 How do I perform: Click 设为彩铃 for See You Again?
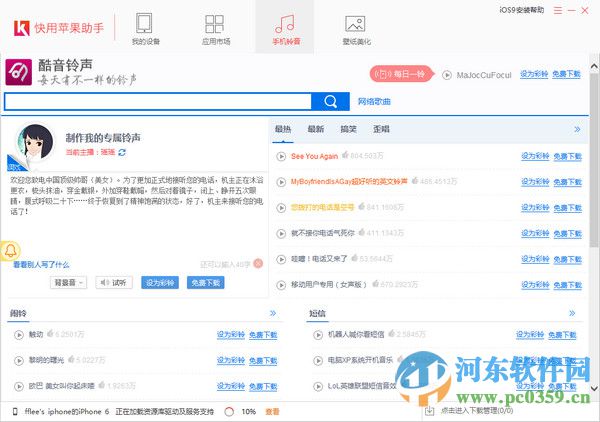[x=535, y=156]
